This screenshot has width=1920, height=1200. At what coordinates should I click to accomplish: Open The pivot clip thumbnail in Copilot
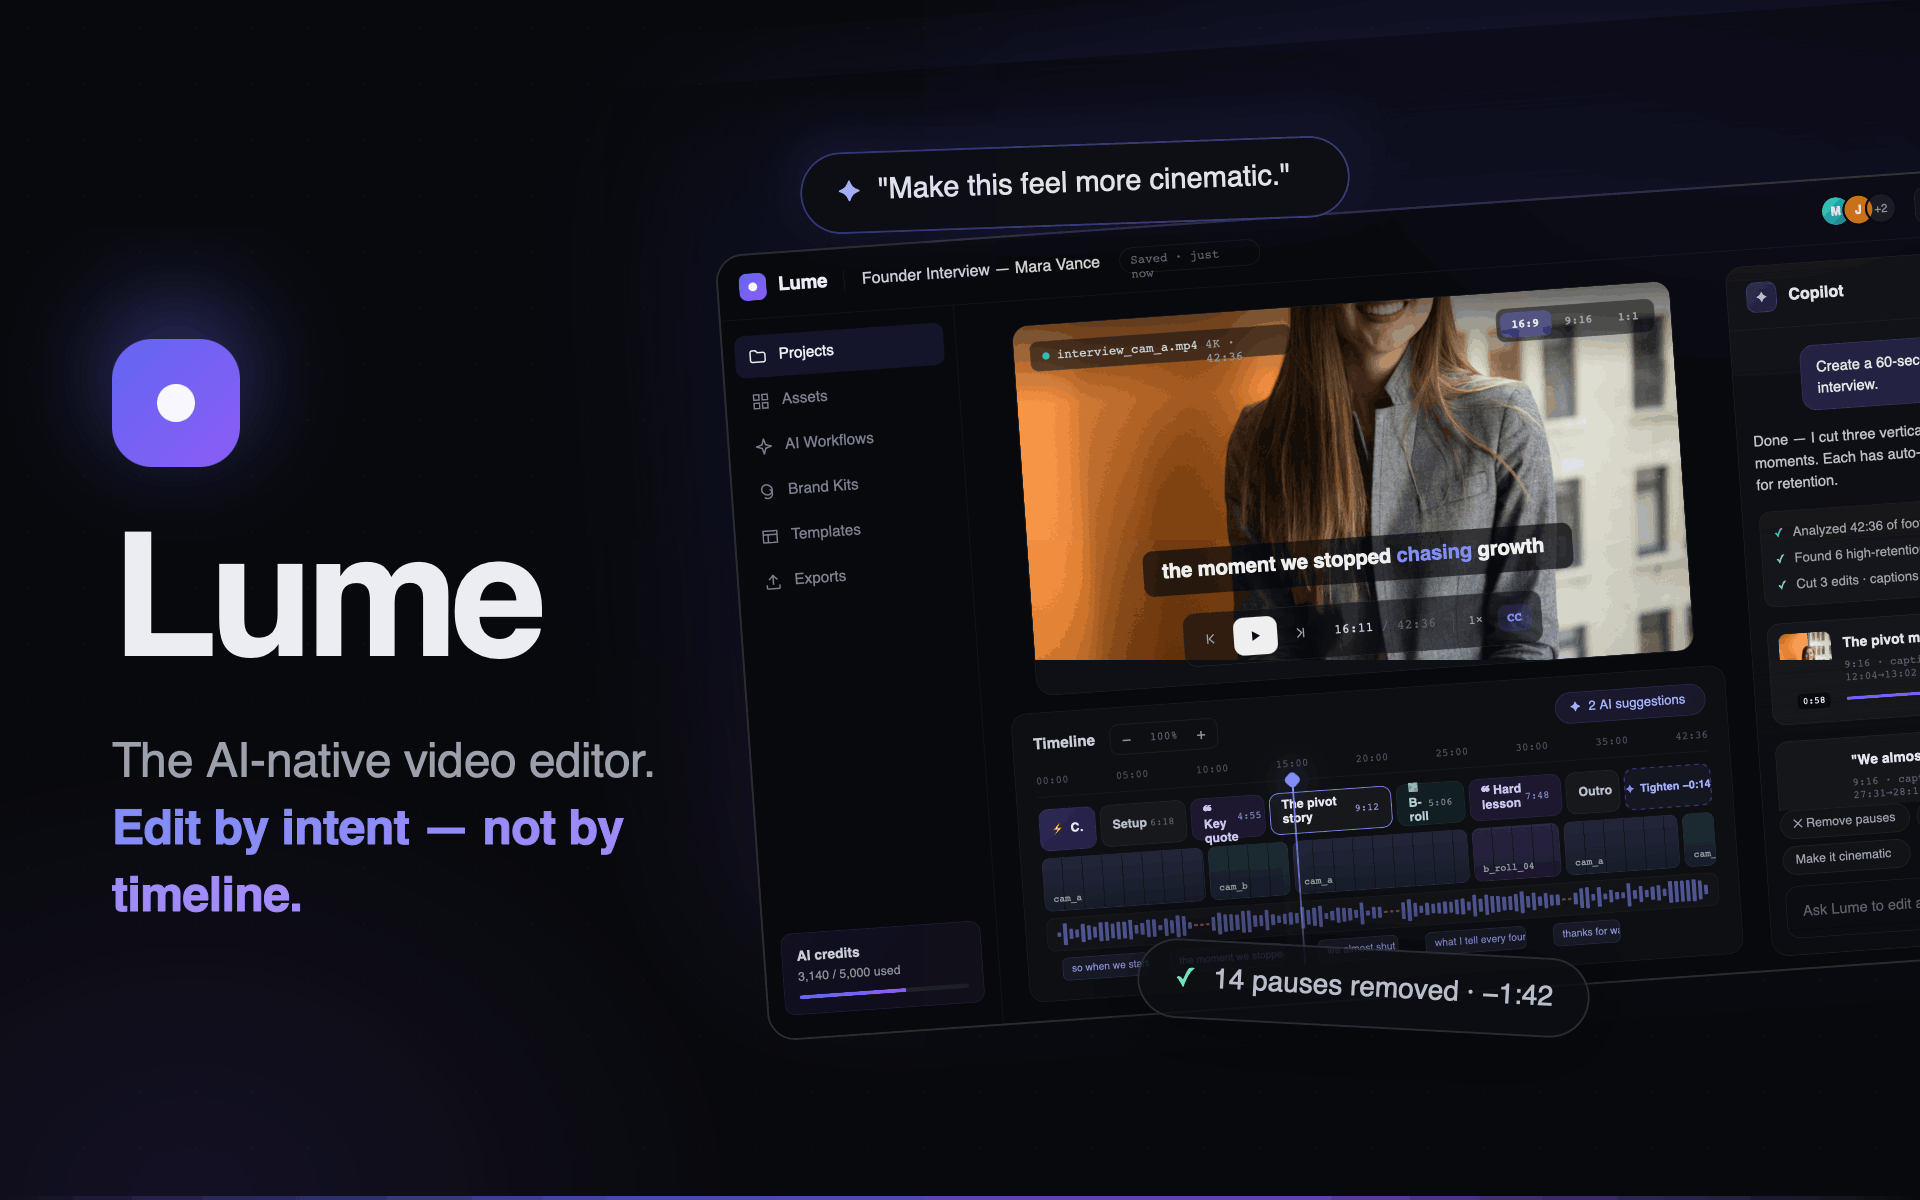[x=1805, y=646]
